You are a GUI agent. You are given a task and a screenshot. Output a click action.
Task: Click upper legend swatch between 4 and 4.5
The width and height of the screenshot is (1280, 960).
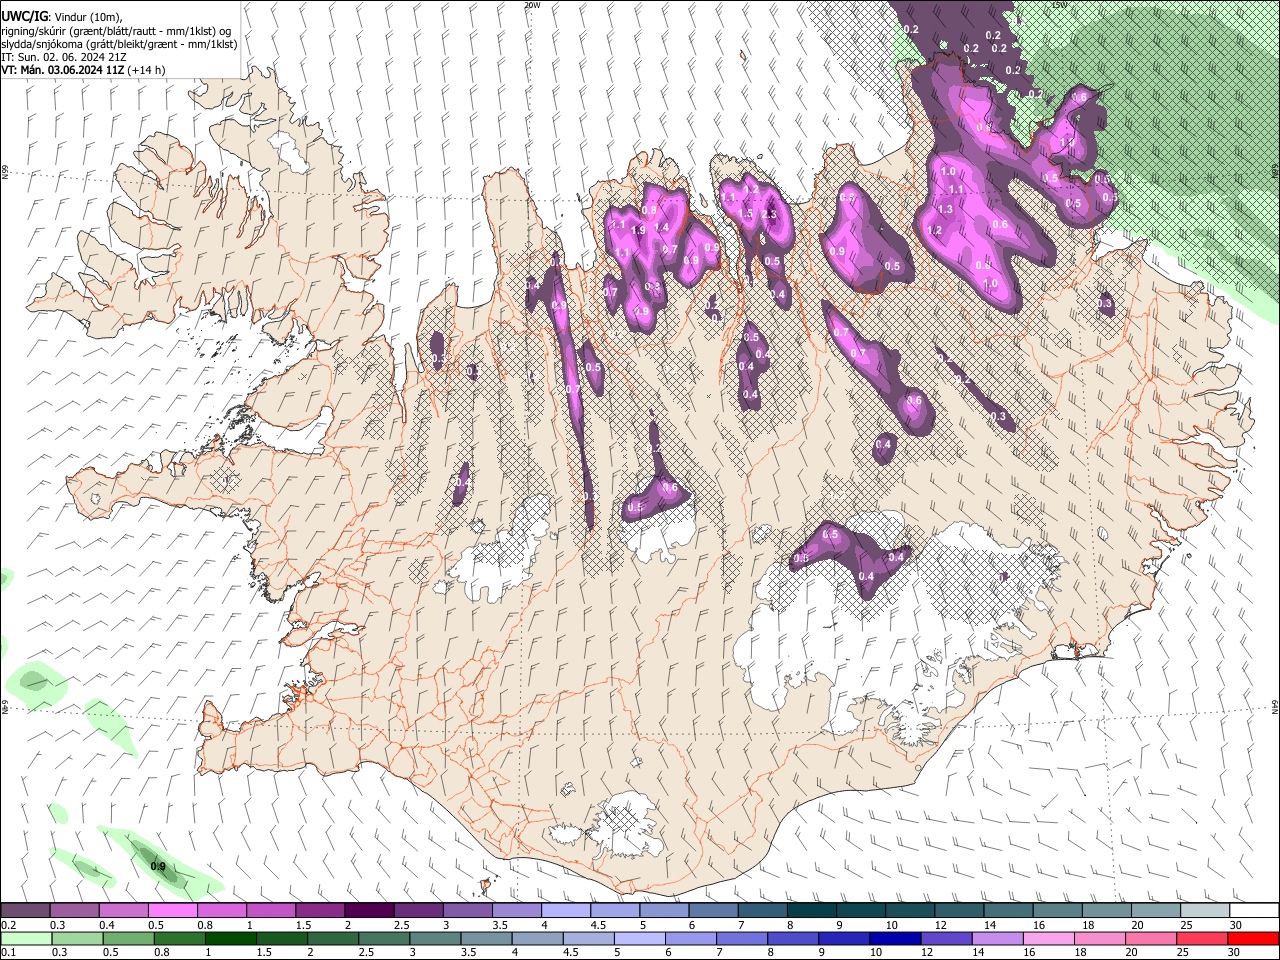point(566,910)
